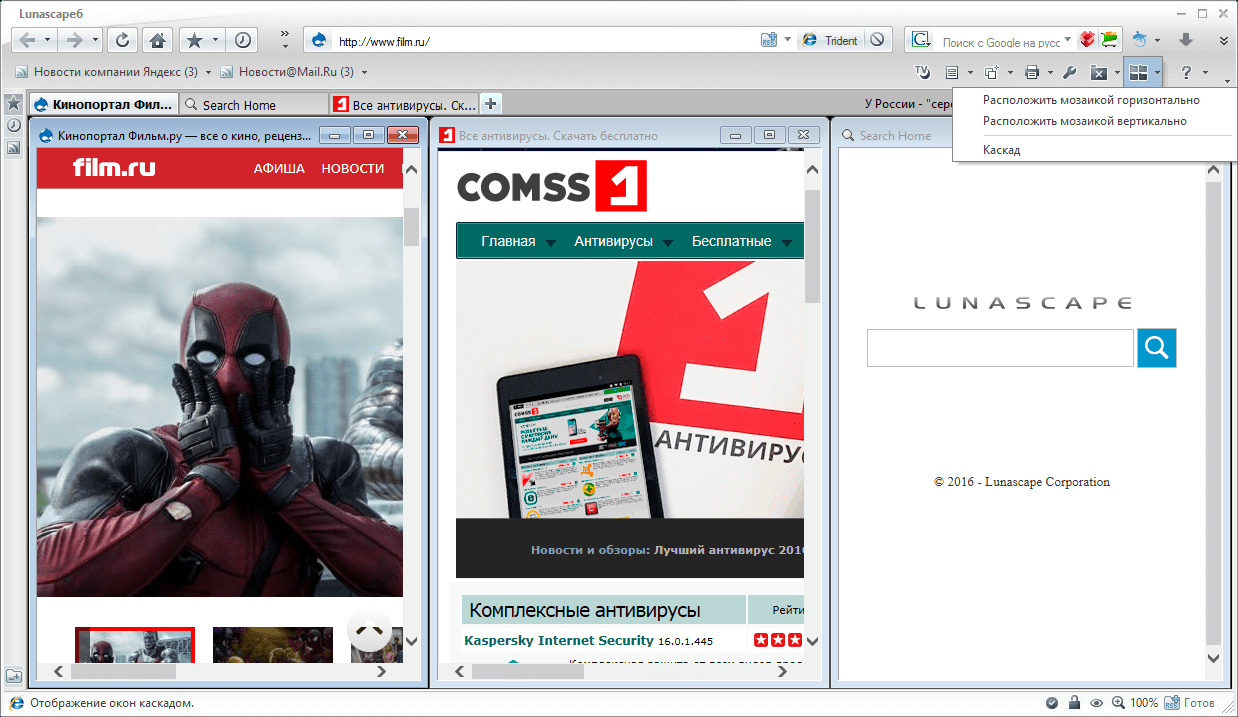Expand the Back button history dropdown arrow
Image resolution: width=1238 pixels, height=717 pixels.
click(x=48, y=40)
